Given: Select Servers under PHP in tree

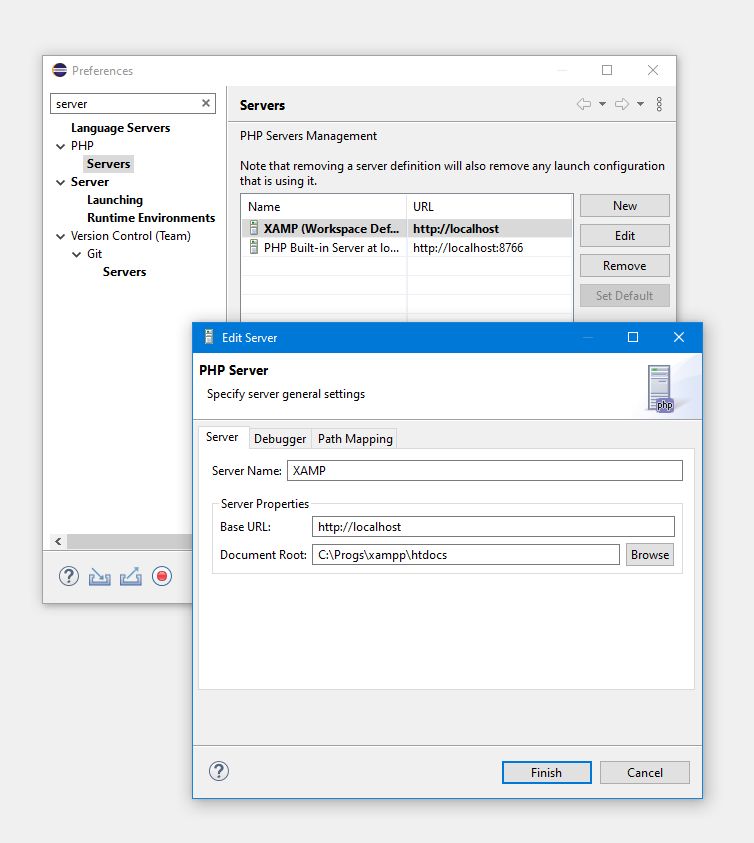Looking at the screenshot, I should tap(109, 163).
